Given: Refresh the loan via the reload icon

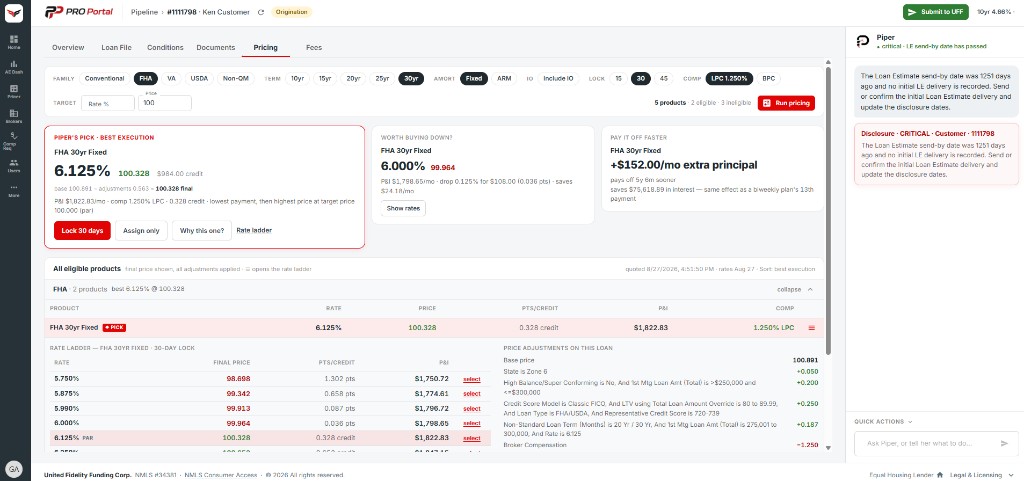Looking at the screenshot, I should point(261,12).
